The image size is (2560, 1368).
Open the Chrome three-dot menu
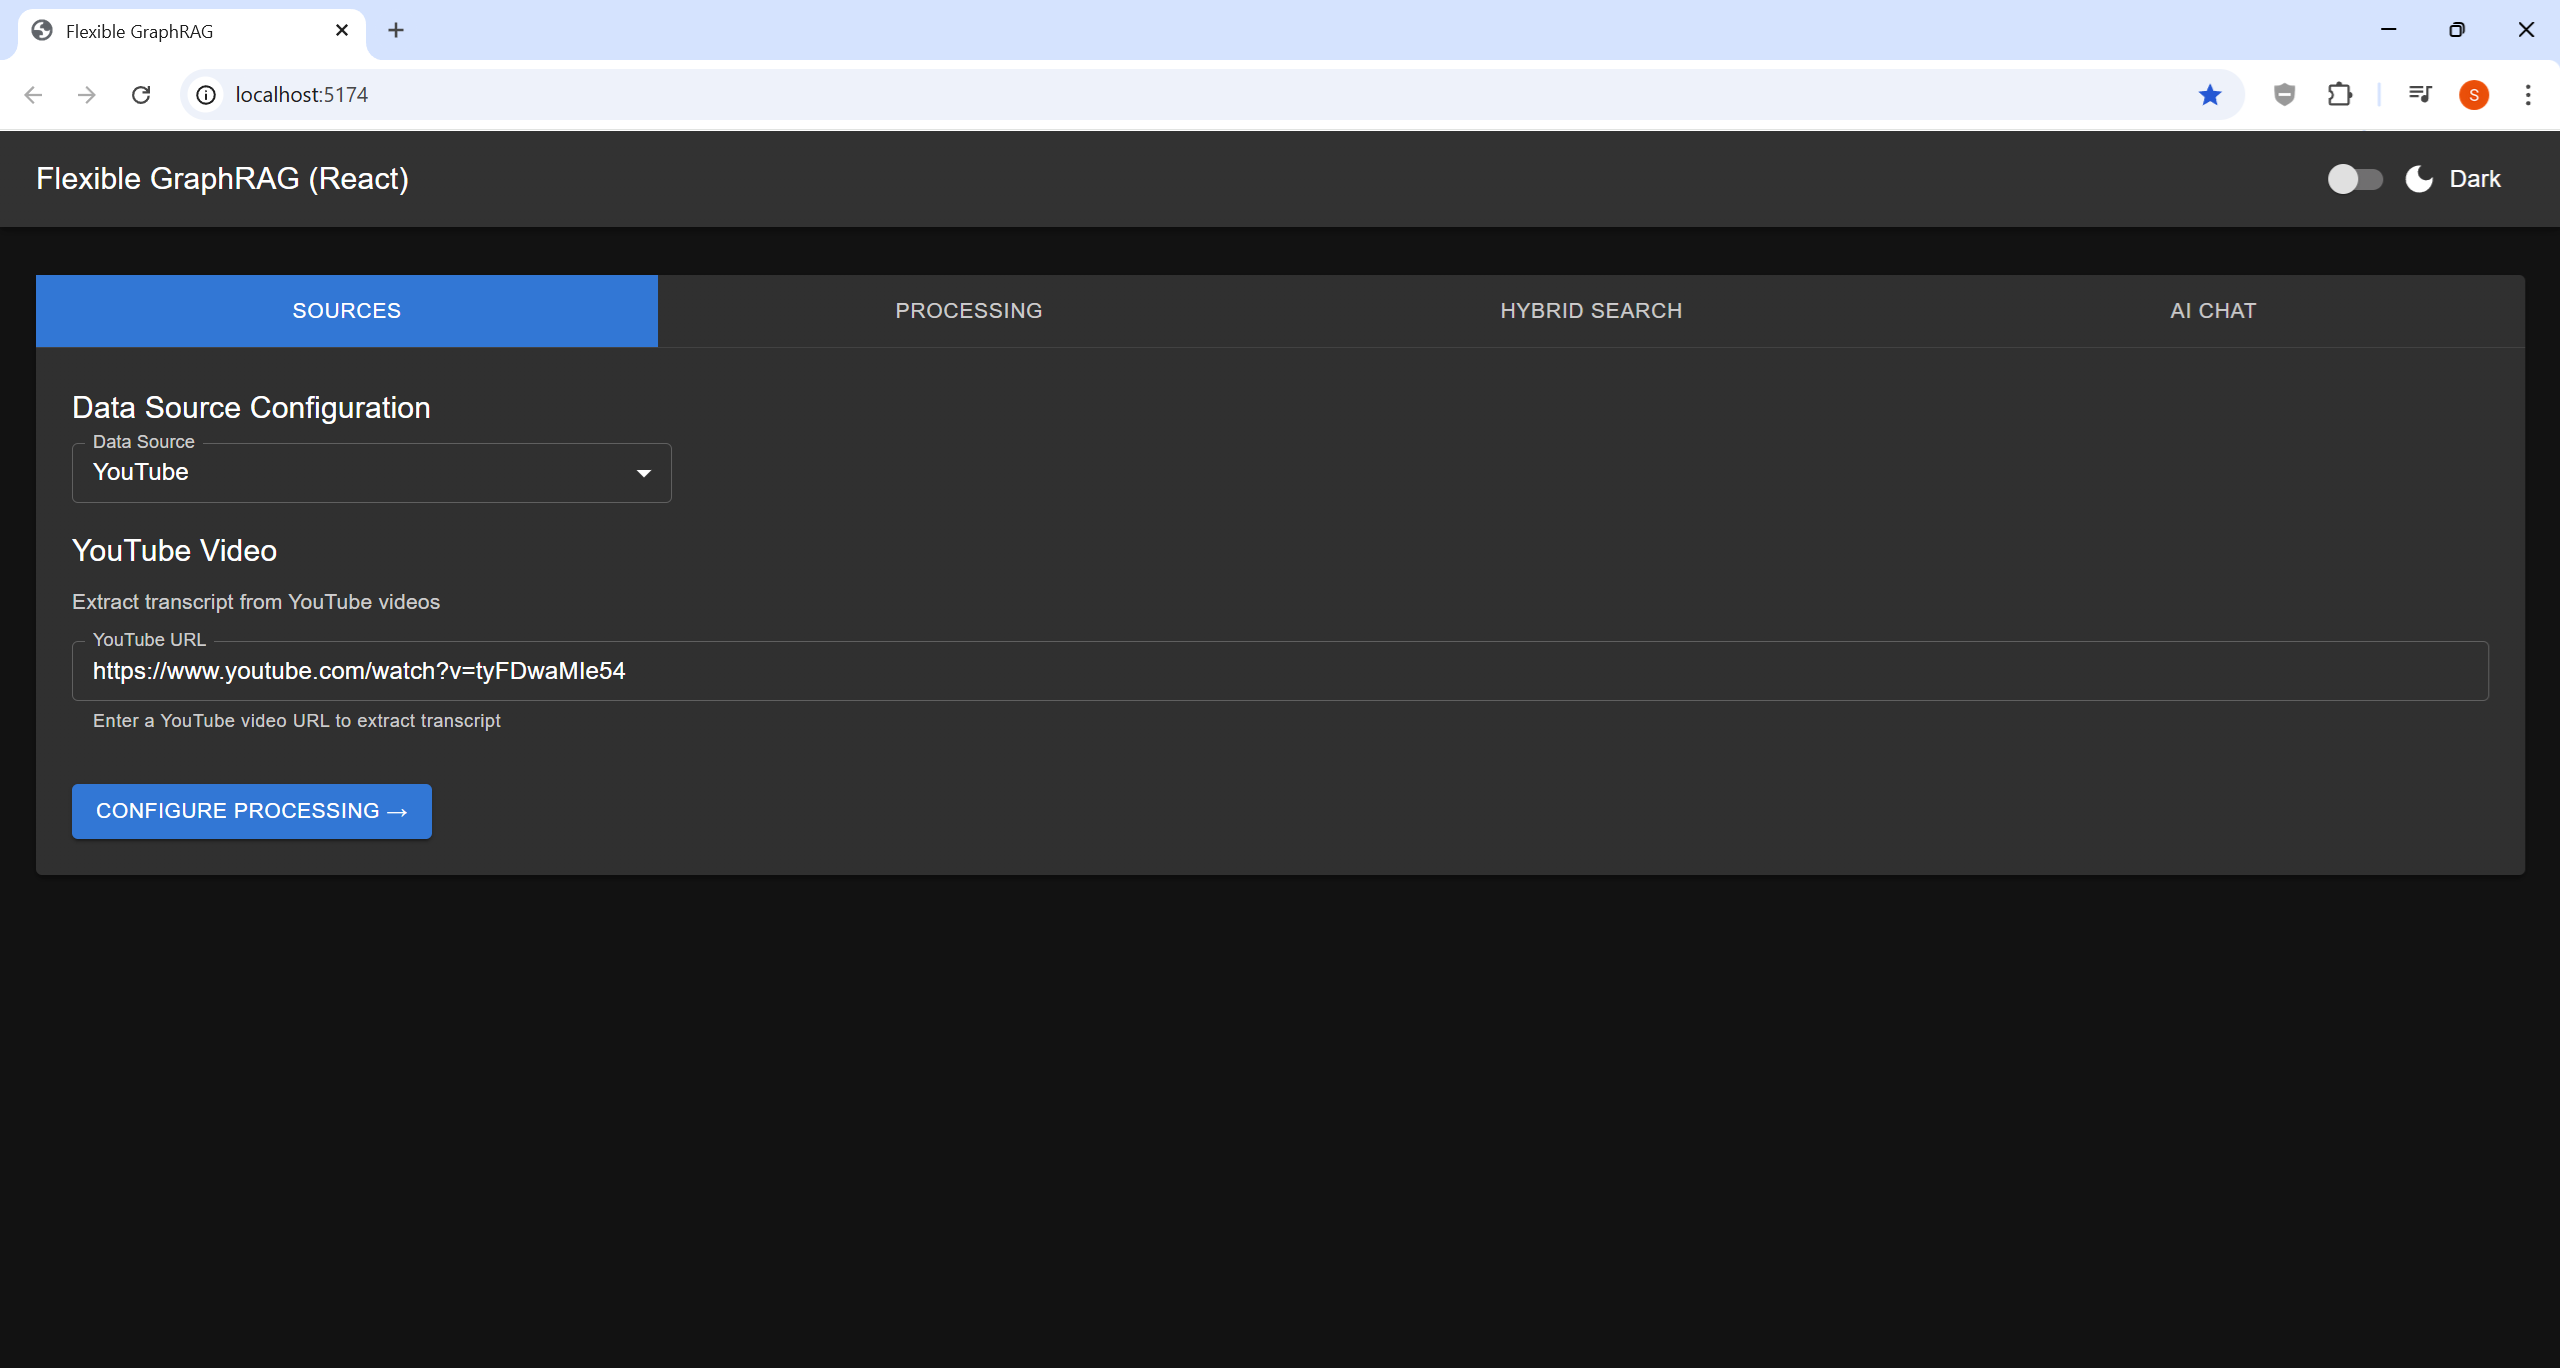pos(2528,94)
